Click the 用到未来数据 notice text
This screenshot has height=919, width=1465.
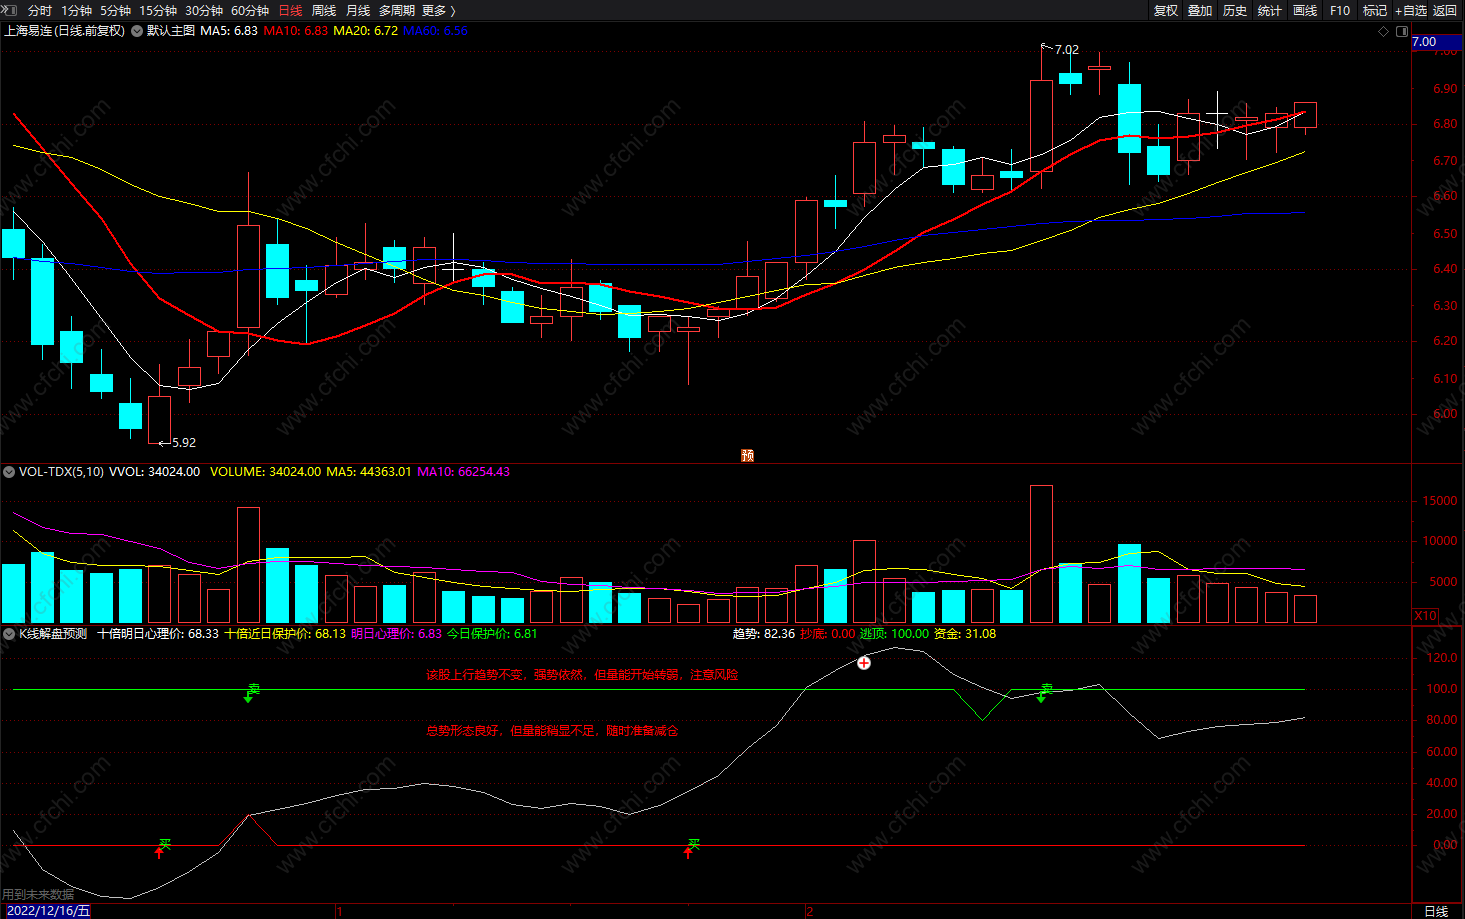pyautogui.click(x=38, y=895)
